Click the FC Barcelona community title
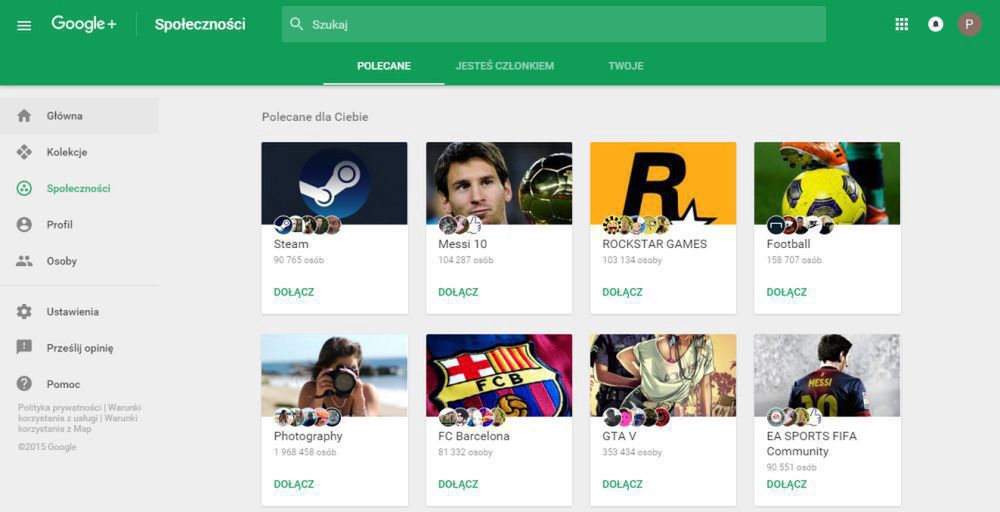The height and width of the screenshot is (512, 1000). click(474, 436)
